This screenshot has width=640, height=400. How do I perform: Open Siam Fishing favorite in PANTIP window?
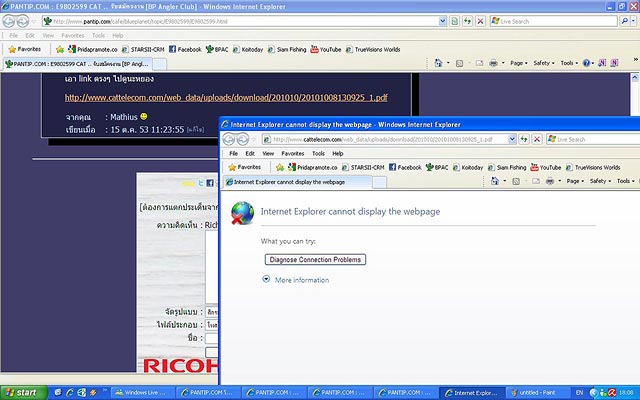pos(287,49)
